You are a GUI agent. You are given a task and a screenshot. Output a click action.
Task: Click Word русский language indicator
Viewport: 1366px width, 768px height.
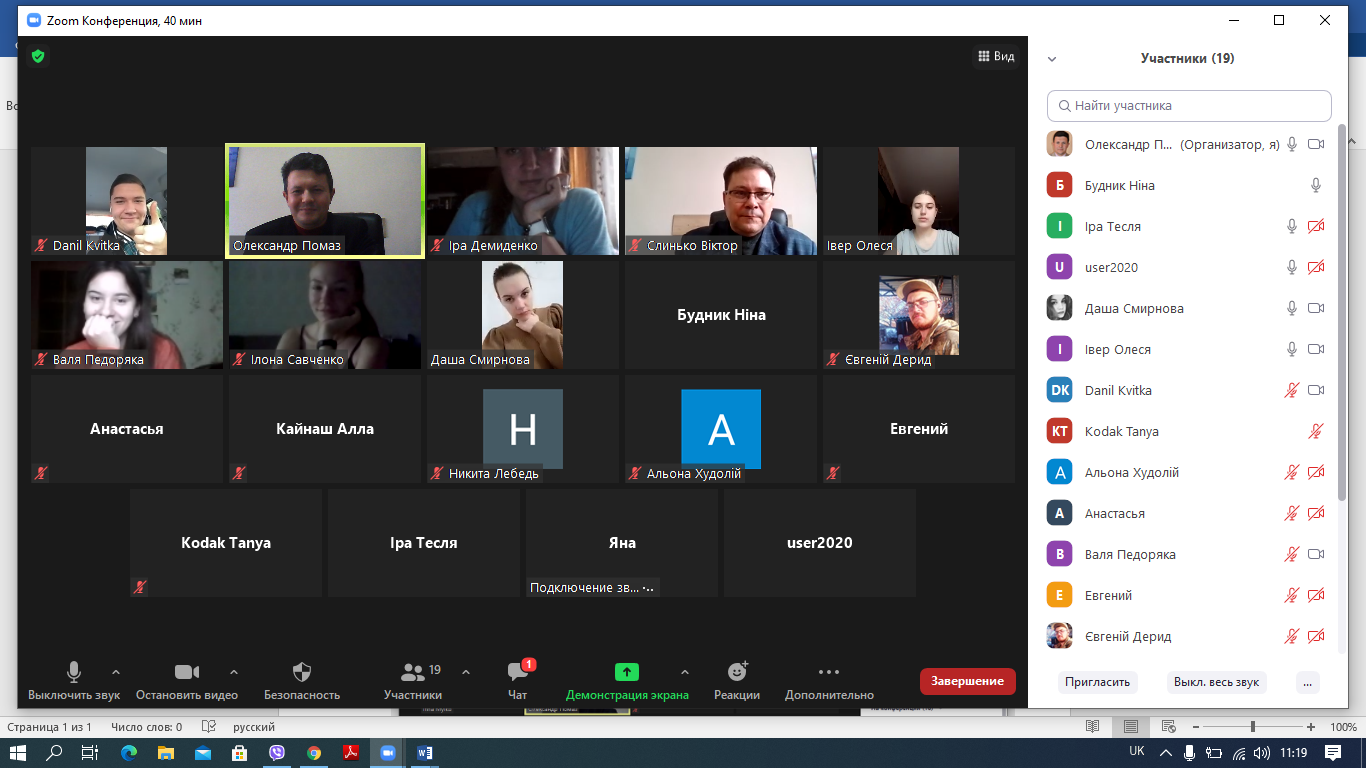tap(254, 727)
